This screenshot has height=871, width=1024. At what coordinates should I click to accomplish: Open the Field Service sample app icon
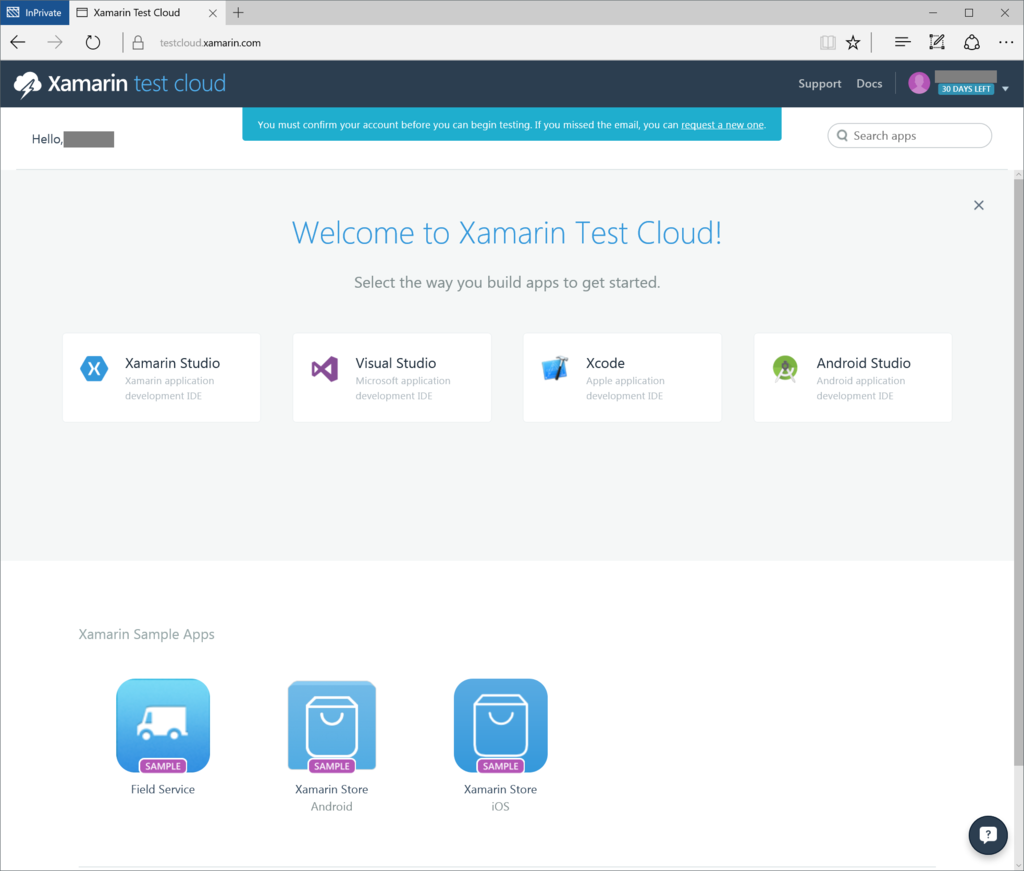(163, 726)
